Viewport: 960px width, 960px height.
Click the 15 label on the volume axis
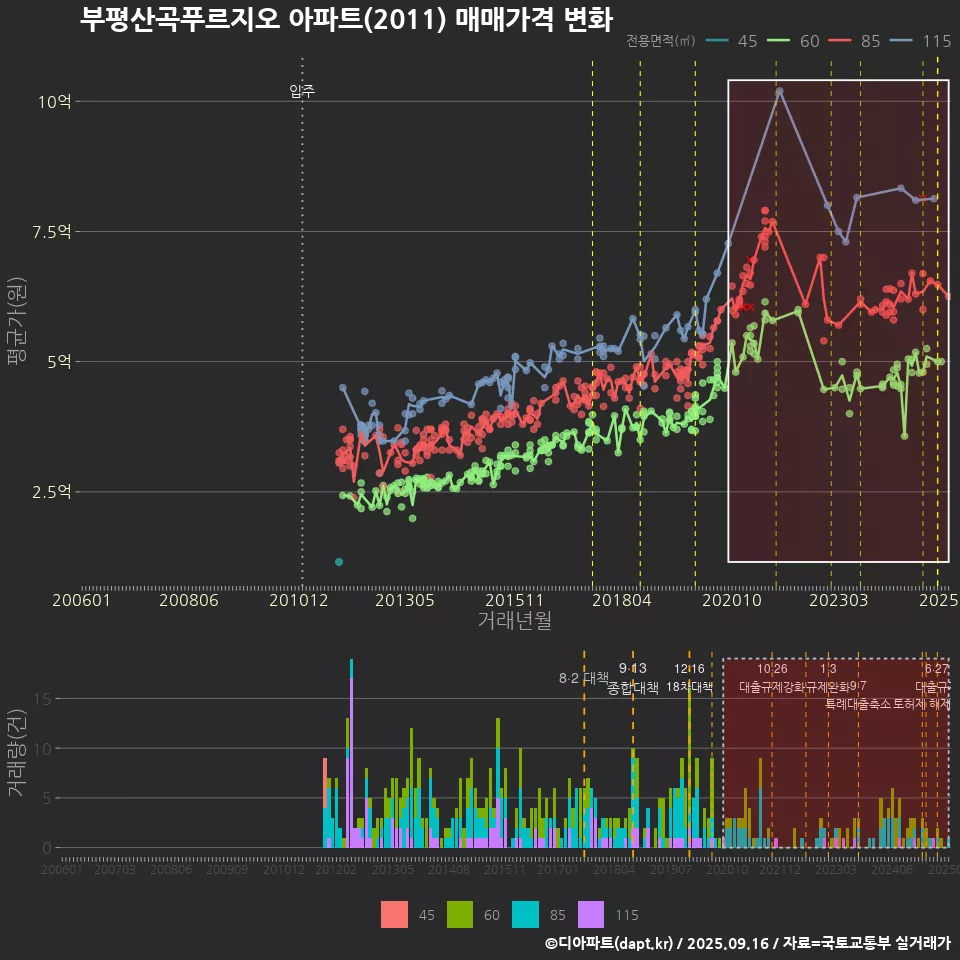pyautogui.click(x=43, y=699)
